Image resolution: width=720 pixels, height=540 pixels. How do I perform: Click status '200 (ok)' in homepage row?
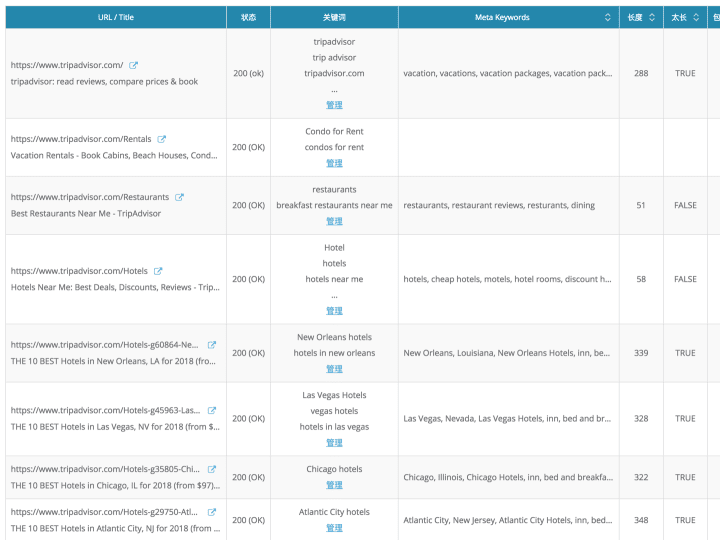tap(248, 73)
